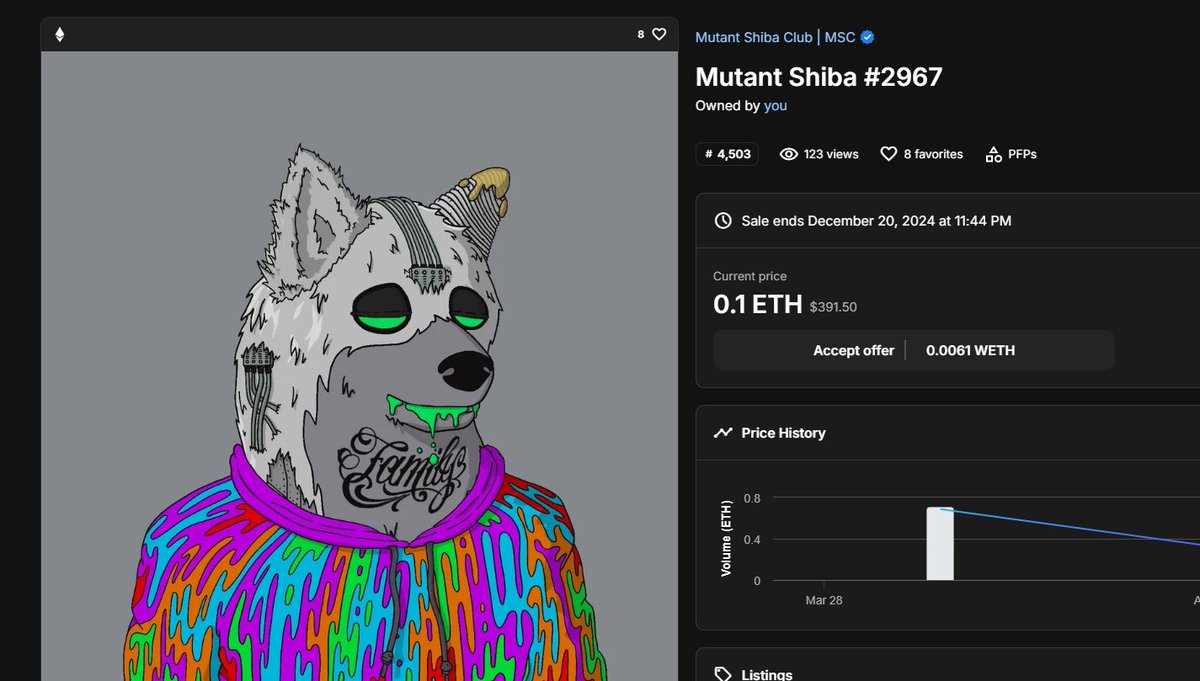Click the white volume bar in the chart

click(940, 544)
